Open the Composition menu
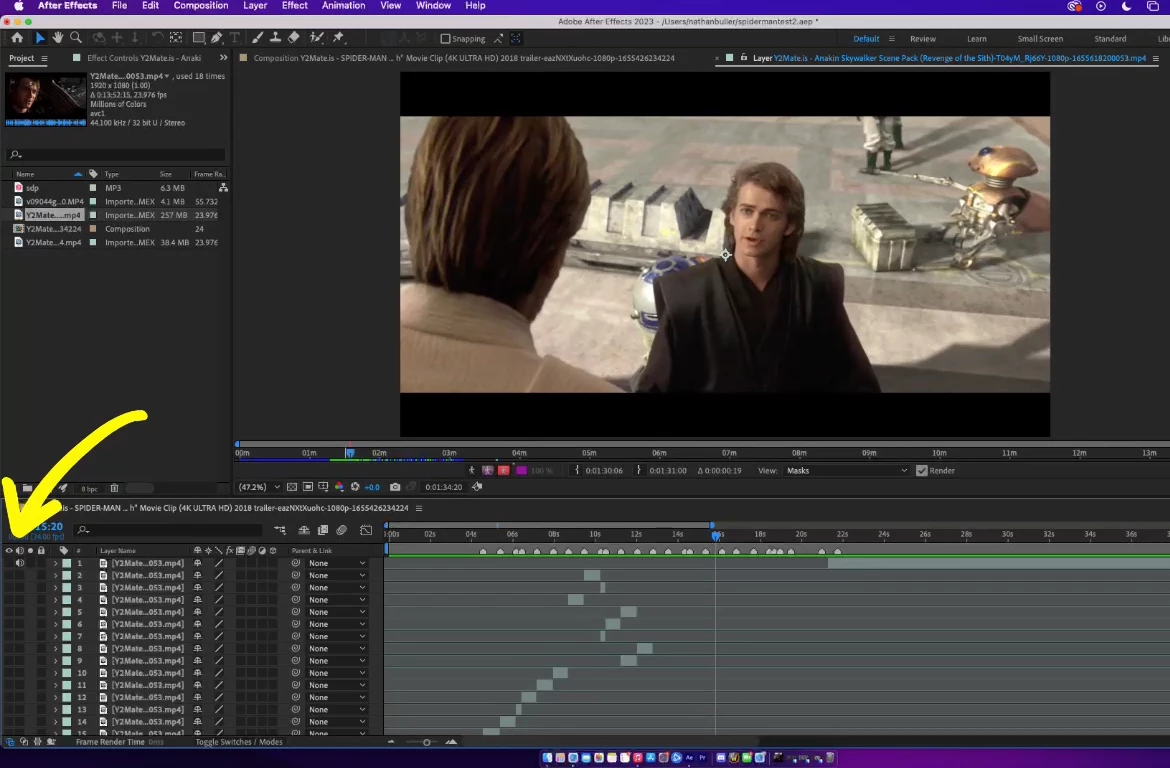The image size is (1170, 768). (x=201, y=6)
